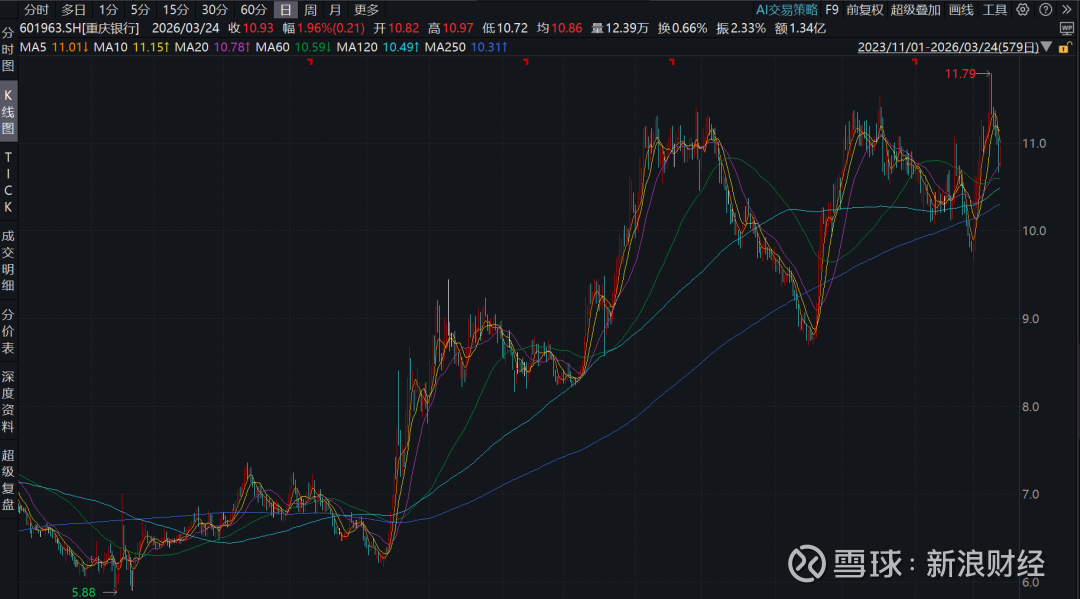Viewport: 1080px width, 599px height.
Task: Click the date range 2023/11/01-2026/03/24 link
Action: point(948,48)
